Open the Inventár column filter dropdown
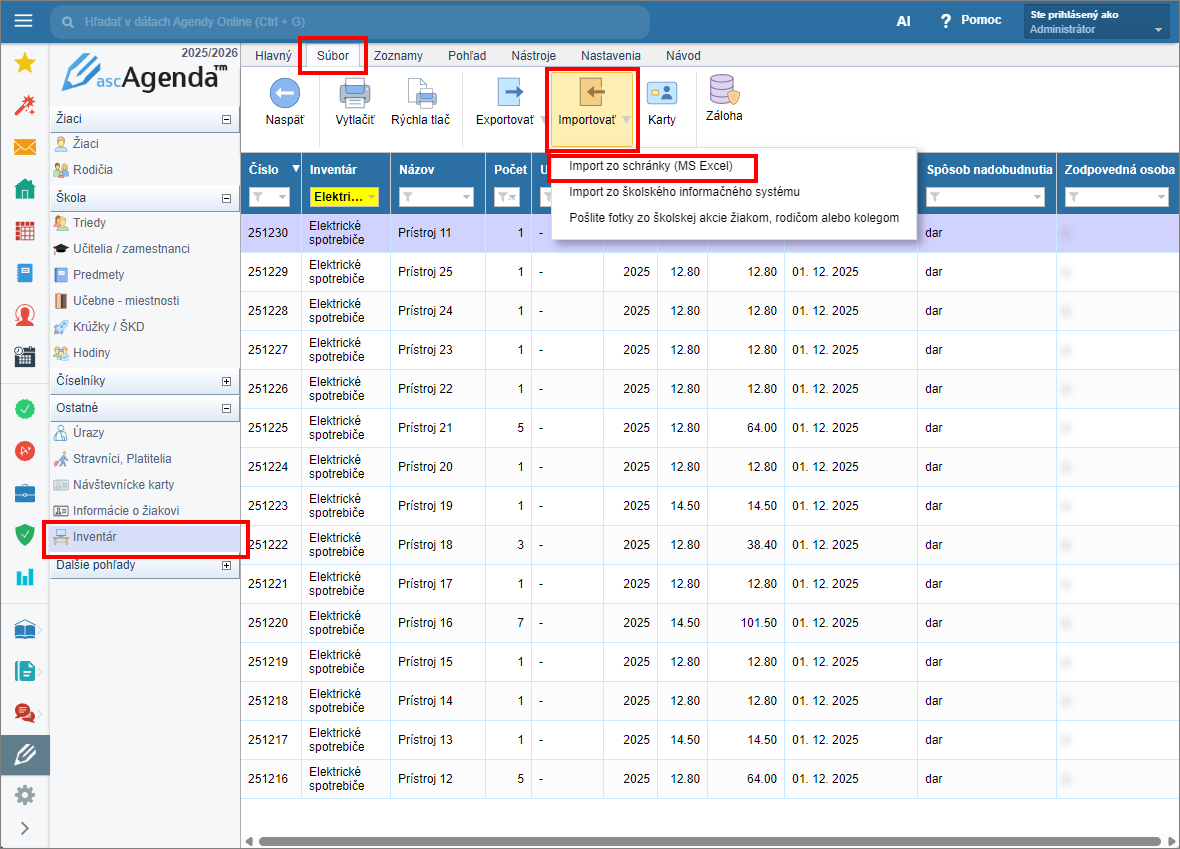1180x849 pixels. [x=372, y=198]
